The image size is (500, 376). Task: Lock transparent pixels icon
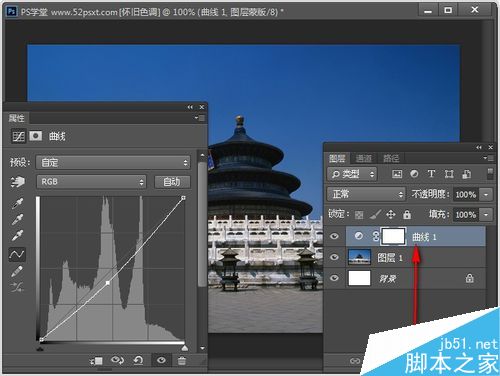(359, 215)
